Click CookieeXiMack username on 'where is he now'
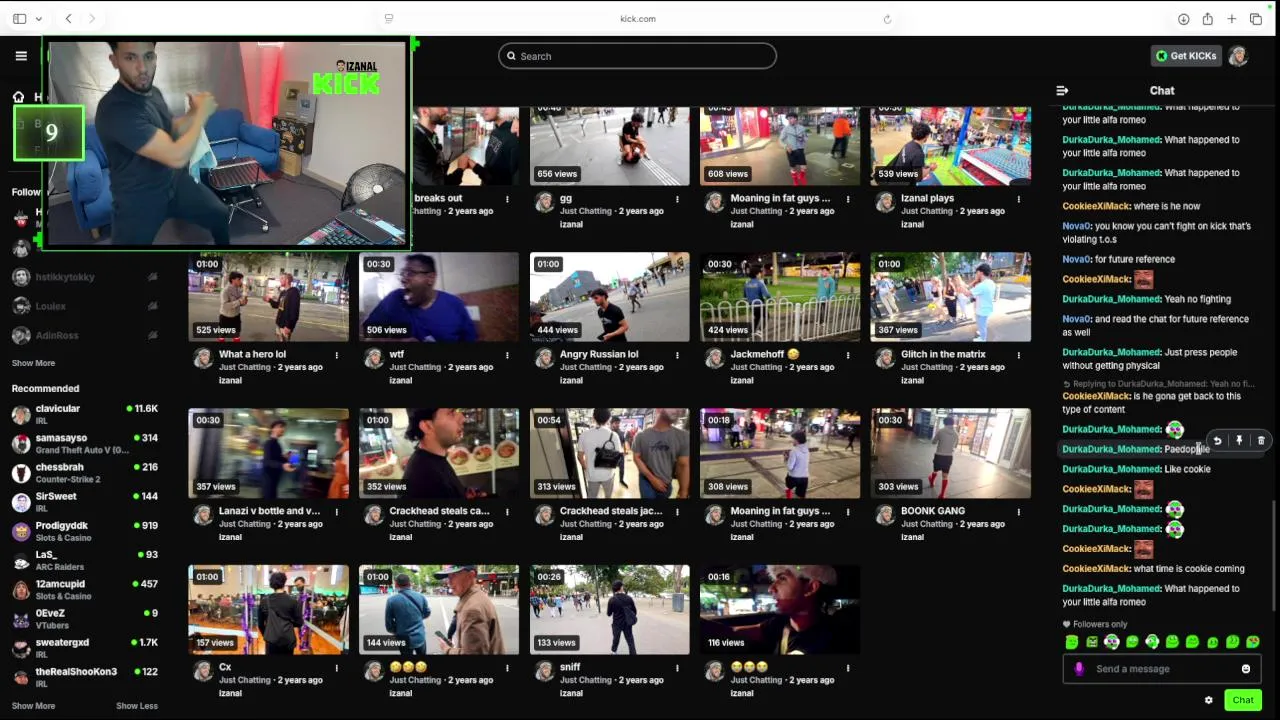 point(1096,206)
